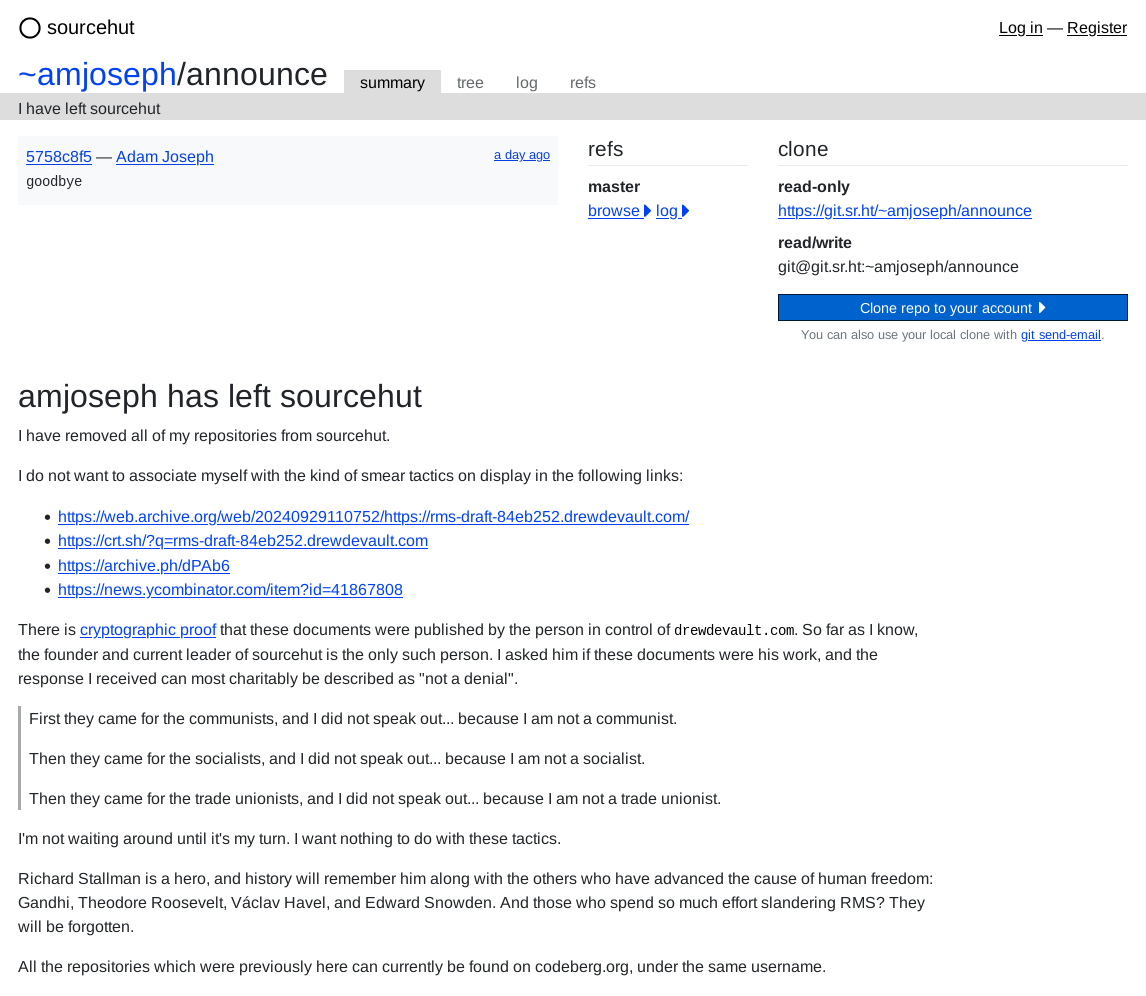Click the drewdevault.com monospace text
Screen dimensions: 1146x996
pos(734,631)
